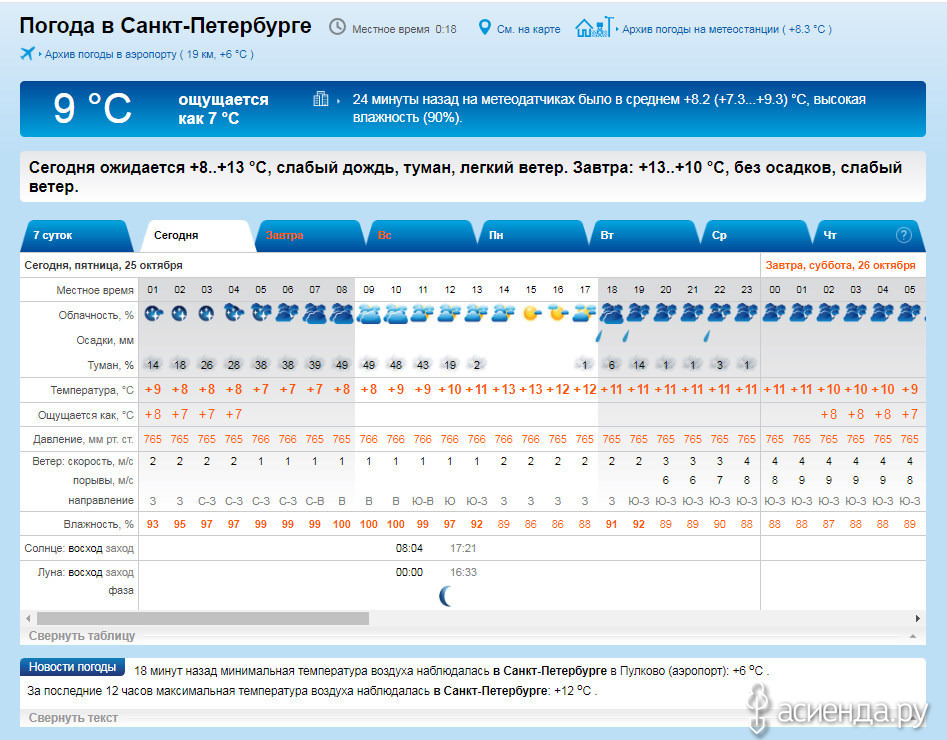Click the horizontal scrollbar thumb under table

point(203,618)
